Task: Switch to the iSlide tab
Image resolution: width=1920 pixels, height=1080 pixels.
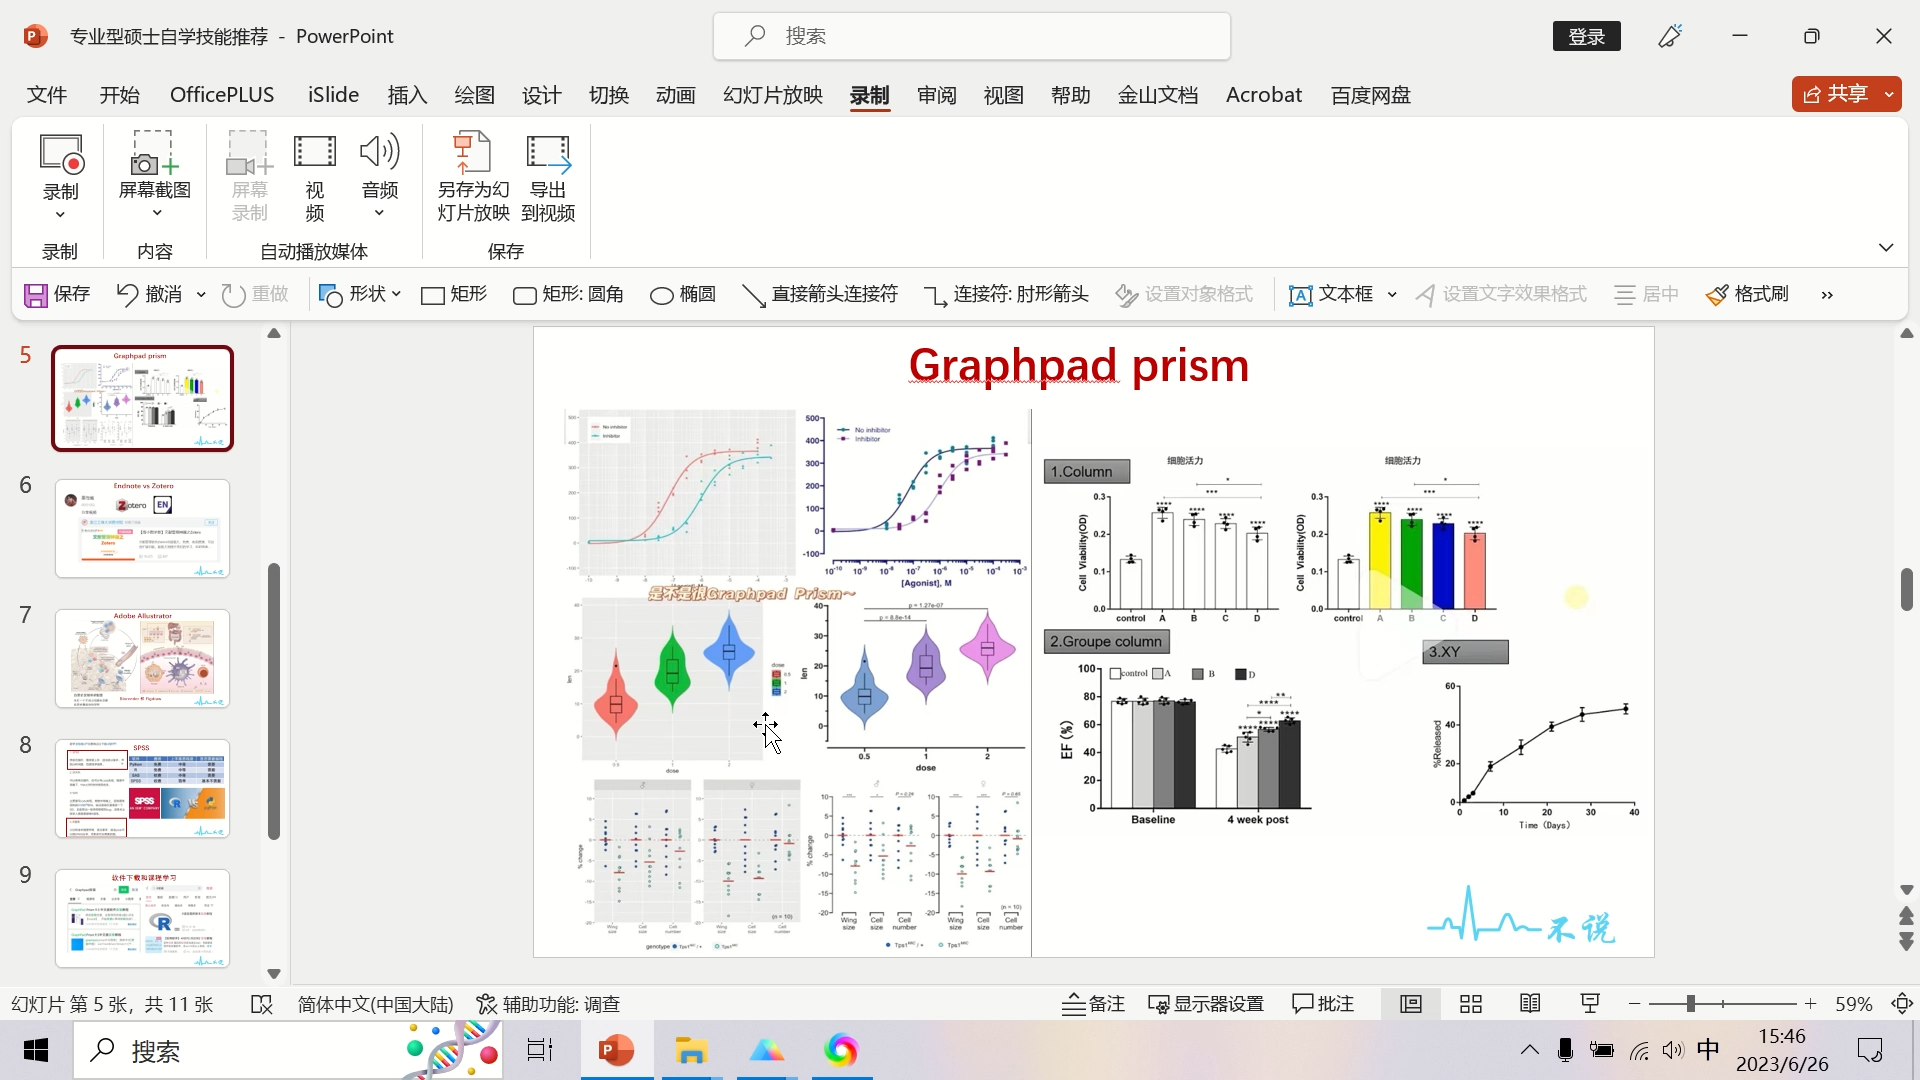Action: point(333,95)
